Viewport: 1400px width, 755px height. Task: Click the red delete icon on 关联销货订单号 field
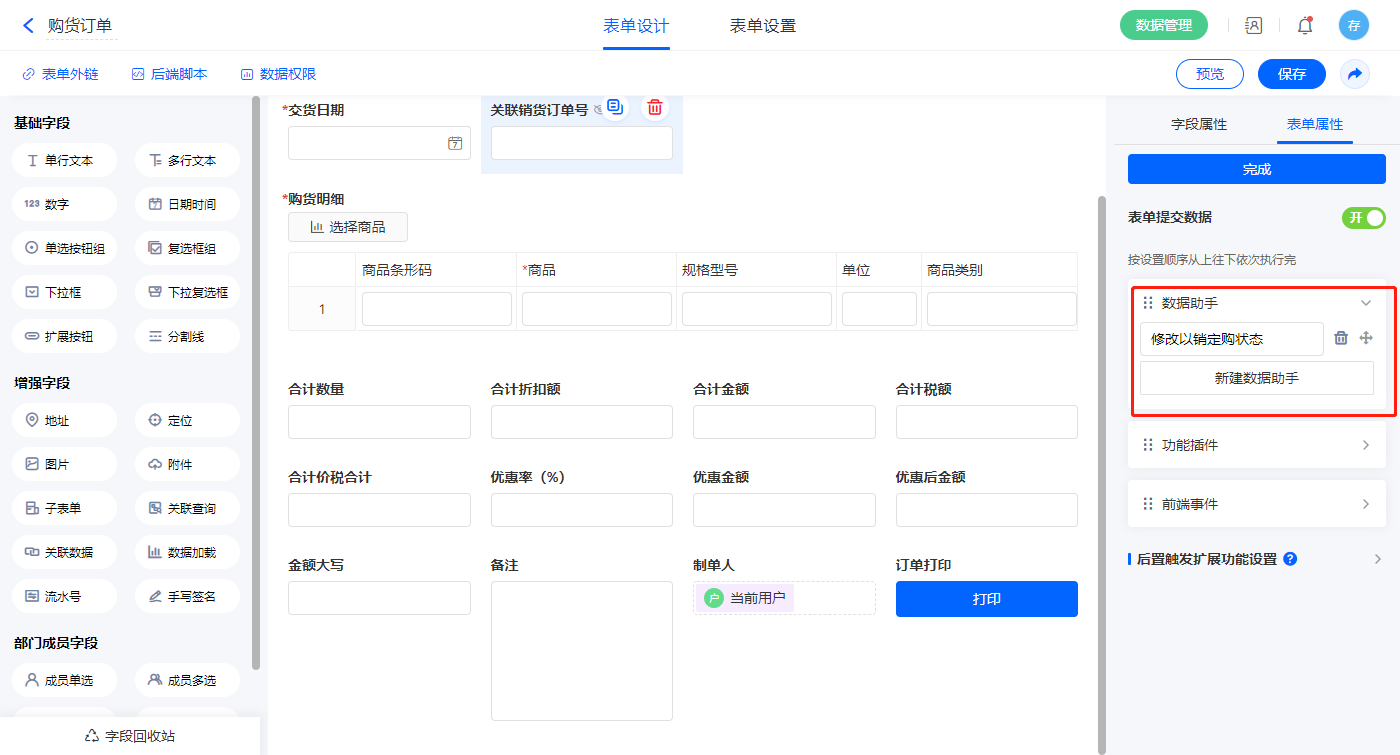(654, 107)
